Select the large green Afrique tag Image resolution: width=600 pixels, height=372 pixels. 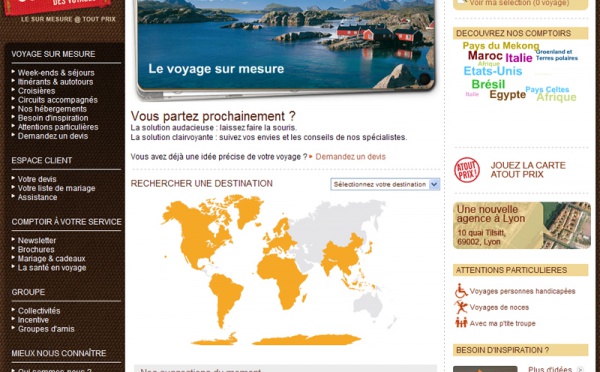(x=556, y=97)
